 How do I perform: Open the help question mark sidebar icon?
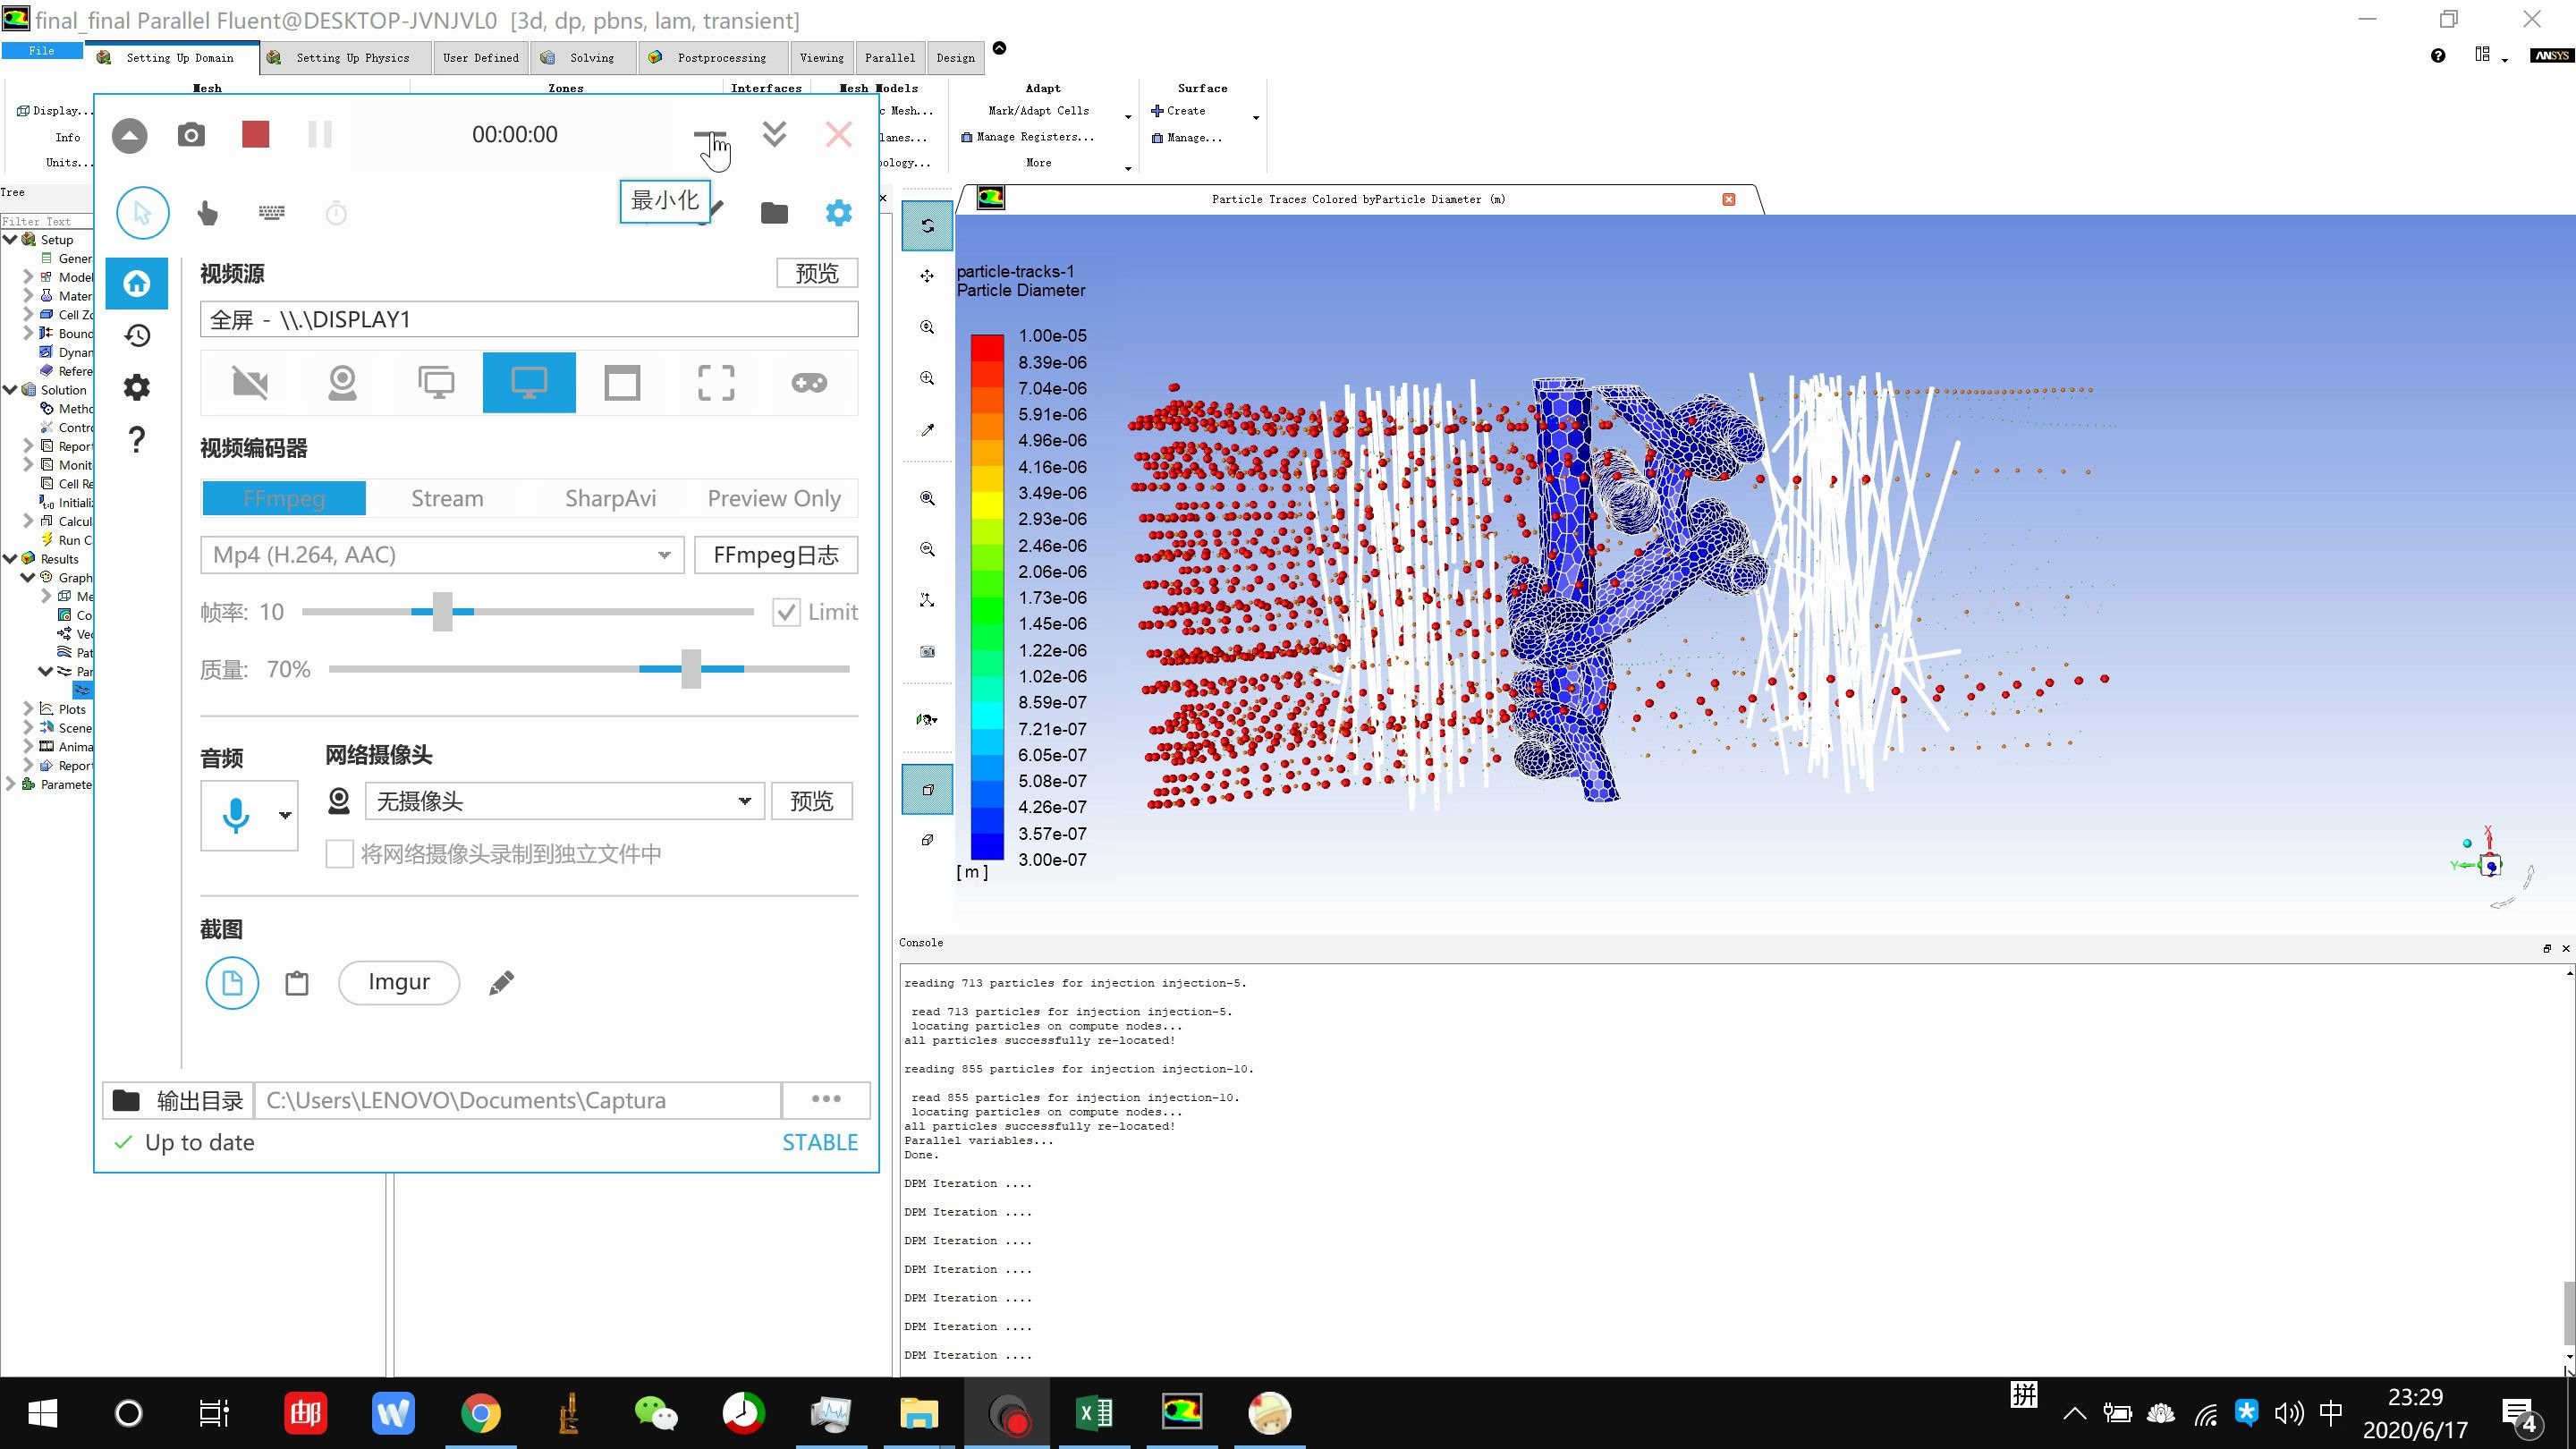pyautogui.click(x=137, y=440)
